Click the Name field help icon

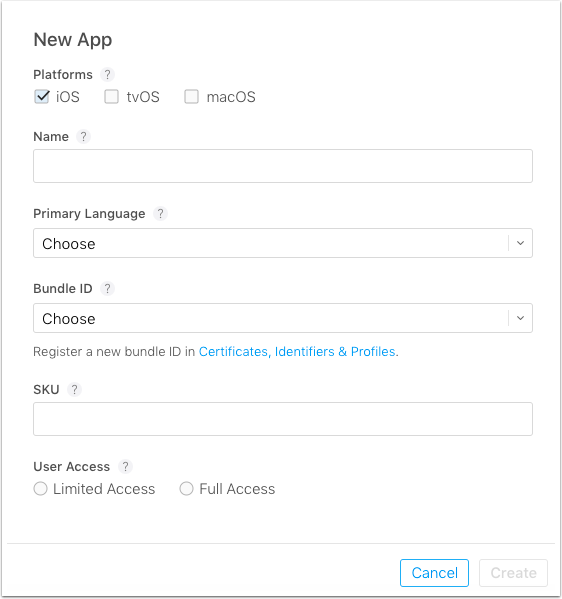(x=83, y=136)
